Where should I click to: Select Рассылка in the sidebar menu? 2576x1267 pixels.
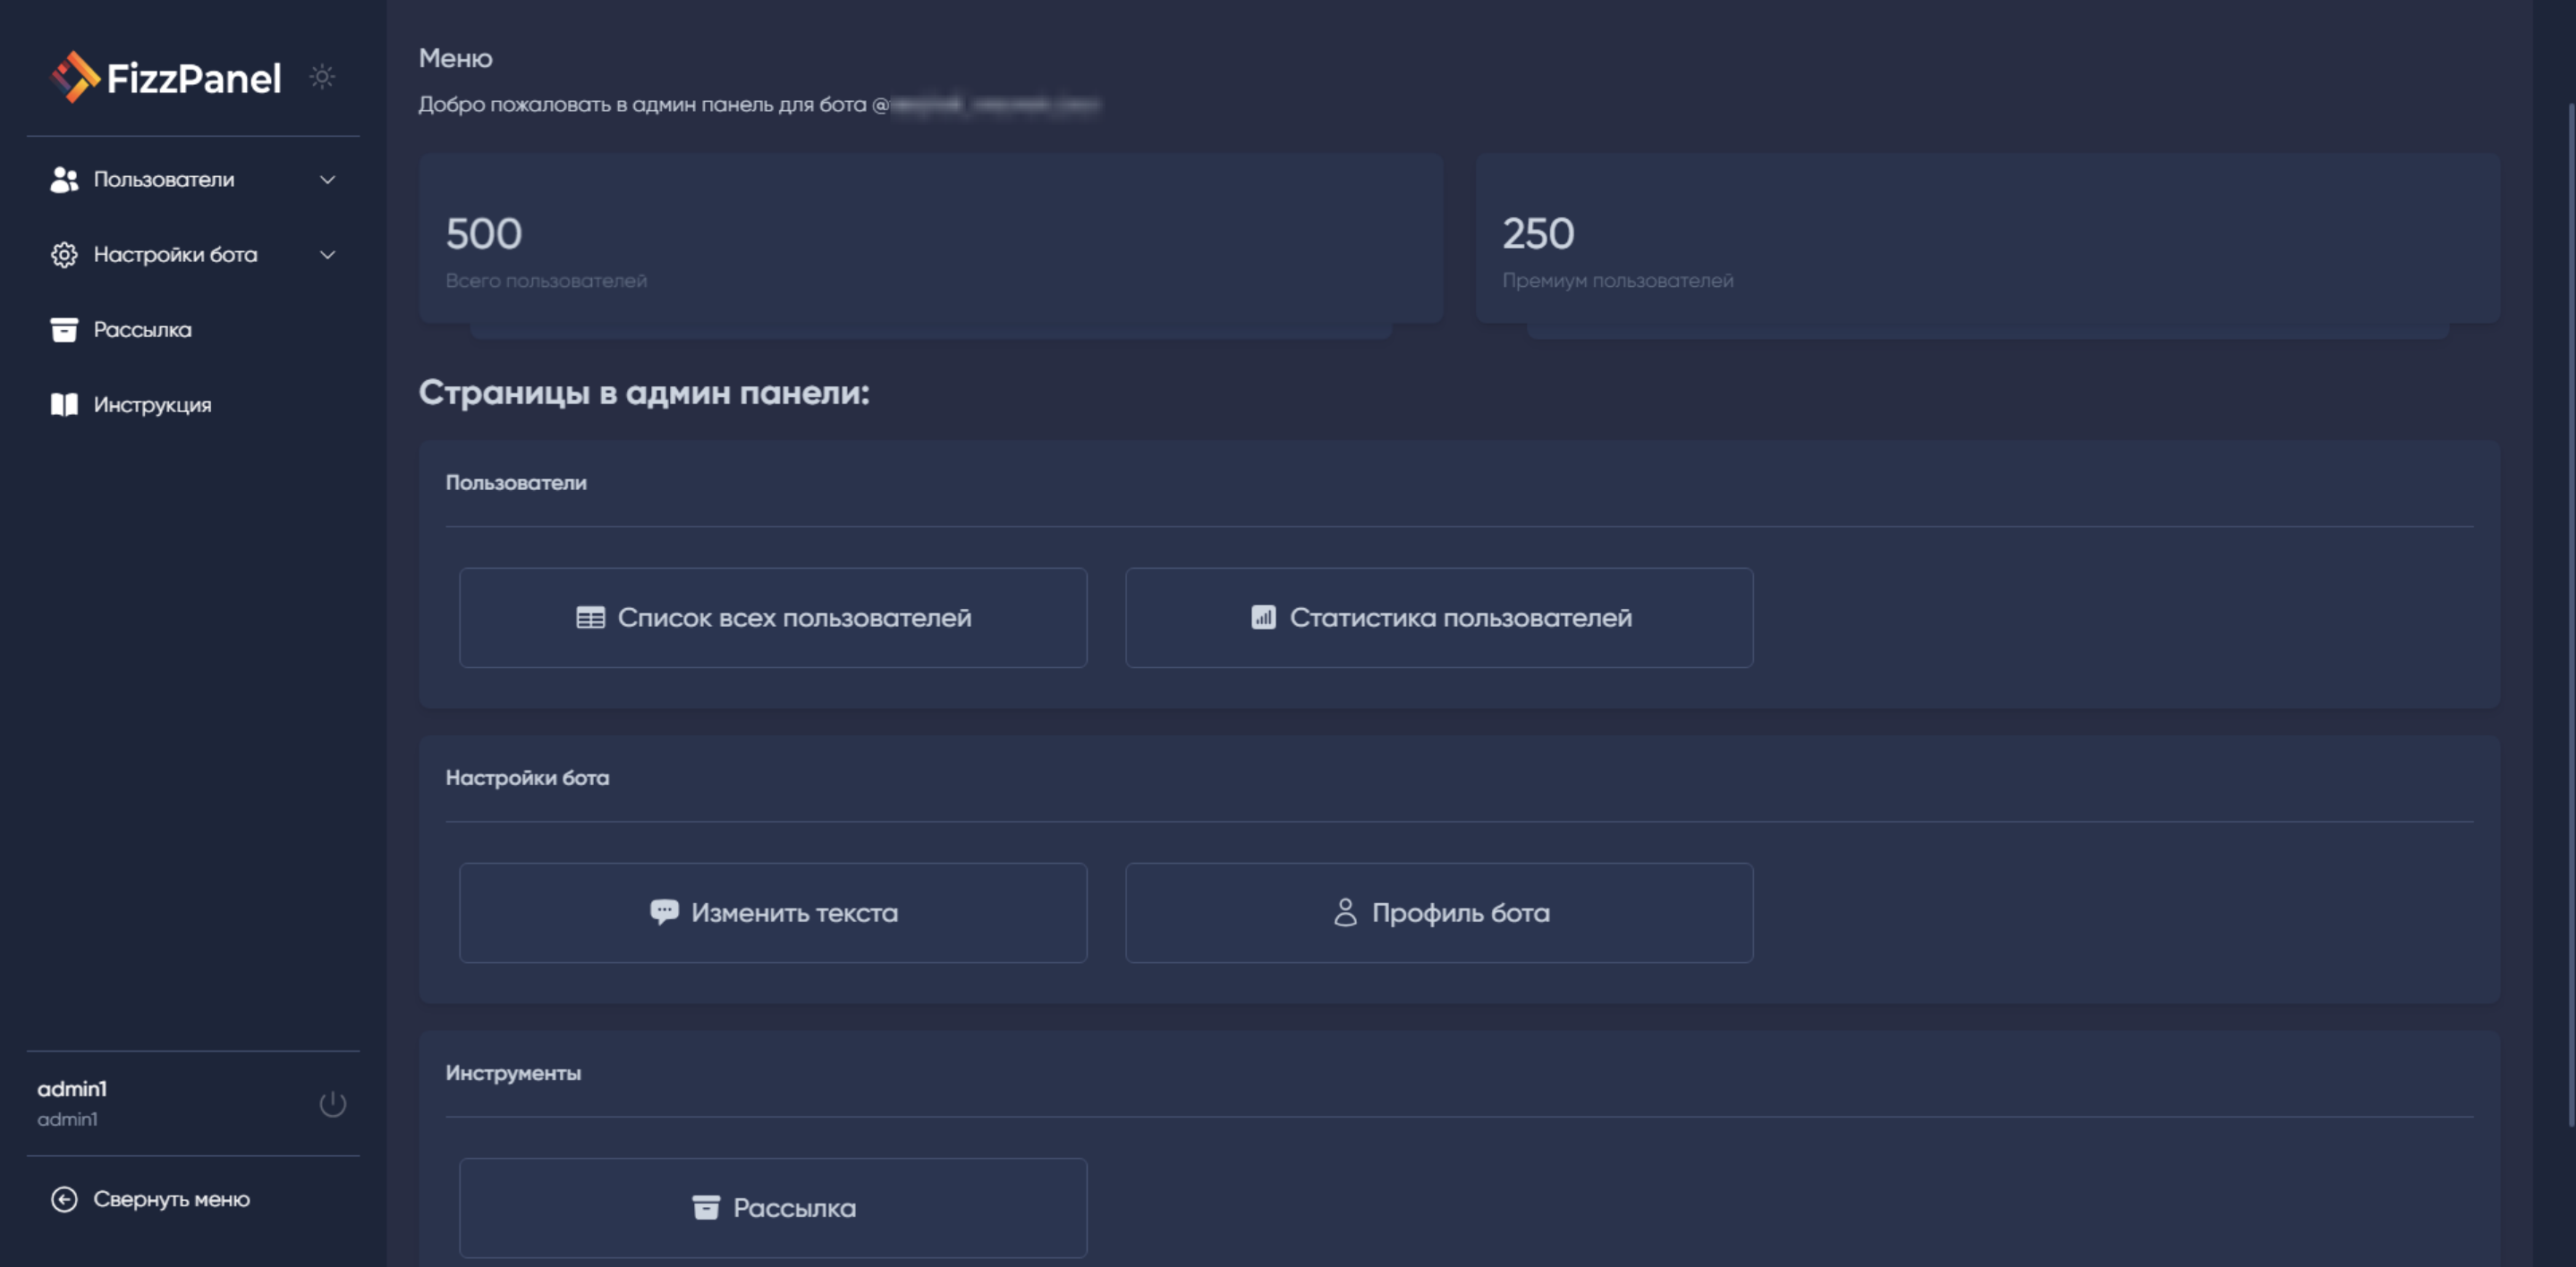point(141,330)
